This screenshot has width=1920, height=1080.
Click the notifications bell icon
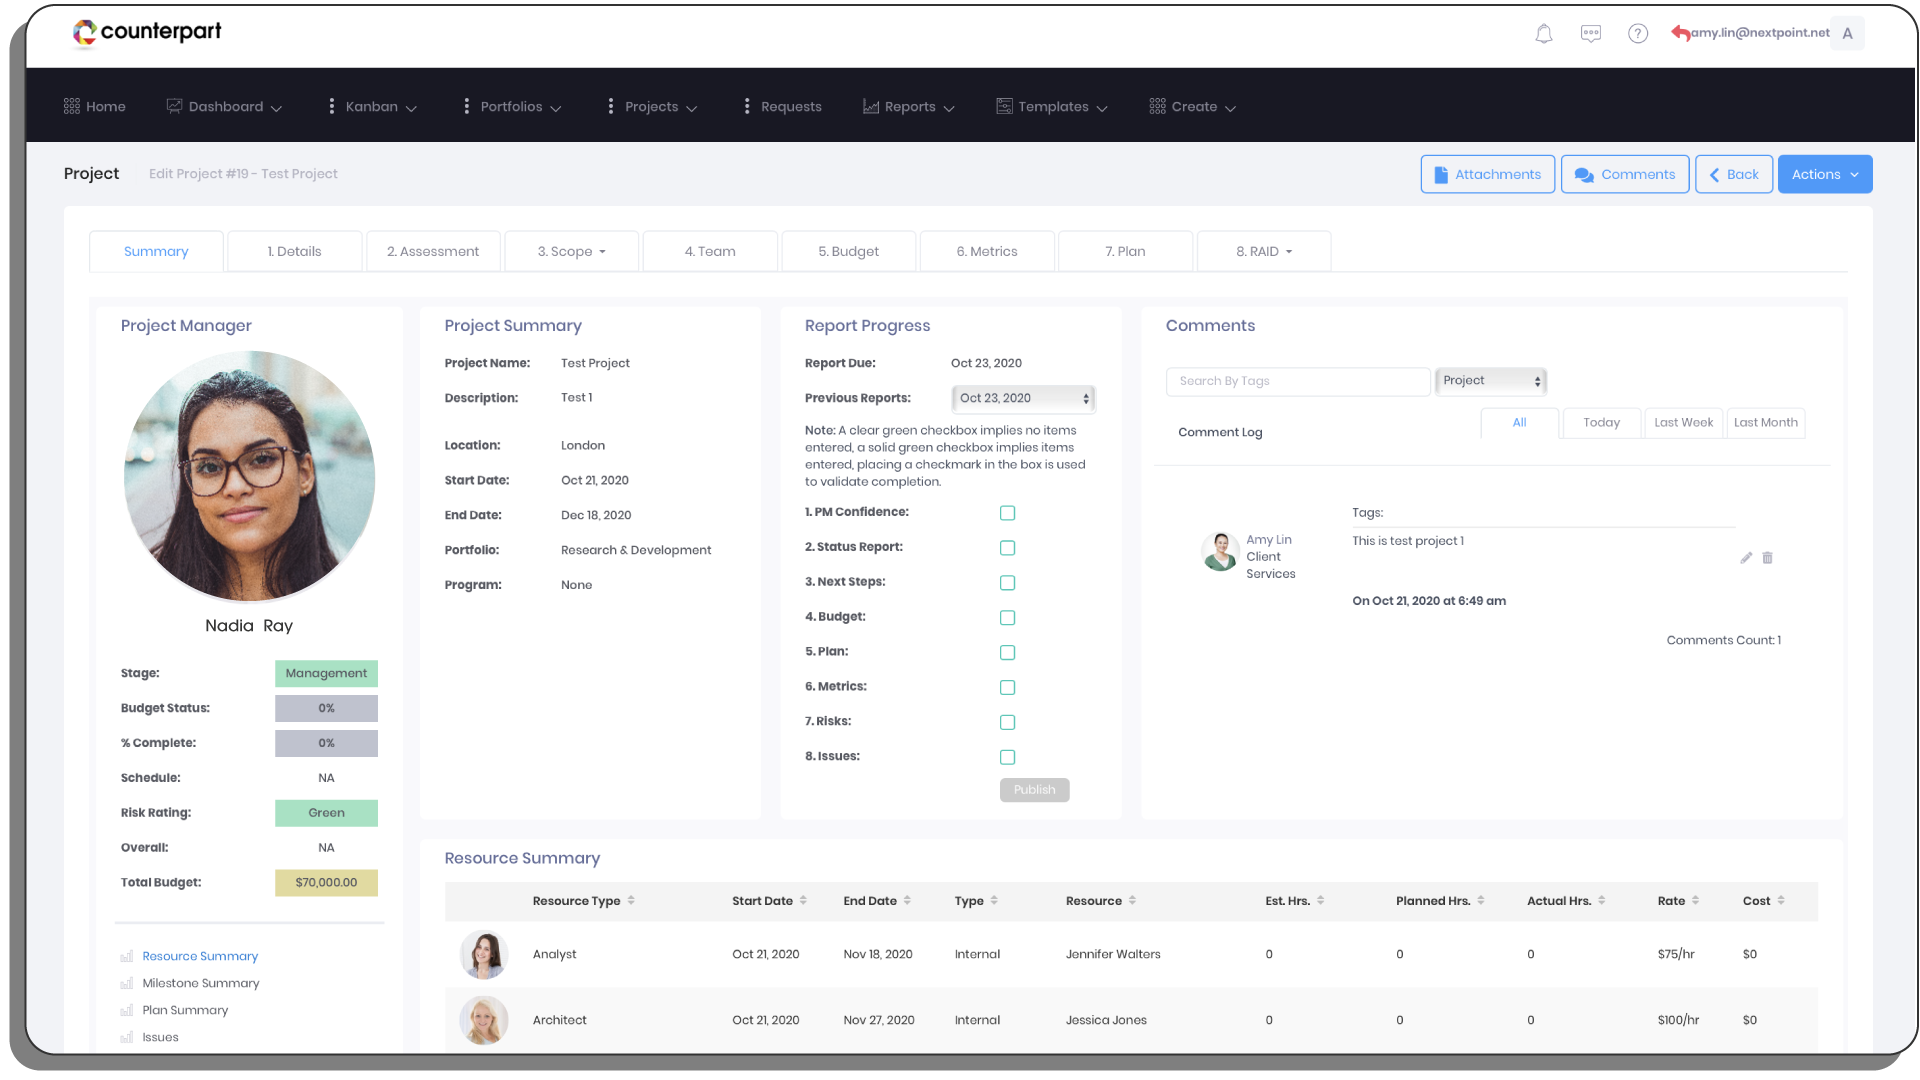pyautogui.click(x=1544, y=34)
